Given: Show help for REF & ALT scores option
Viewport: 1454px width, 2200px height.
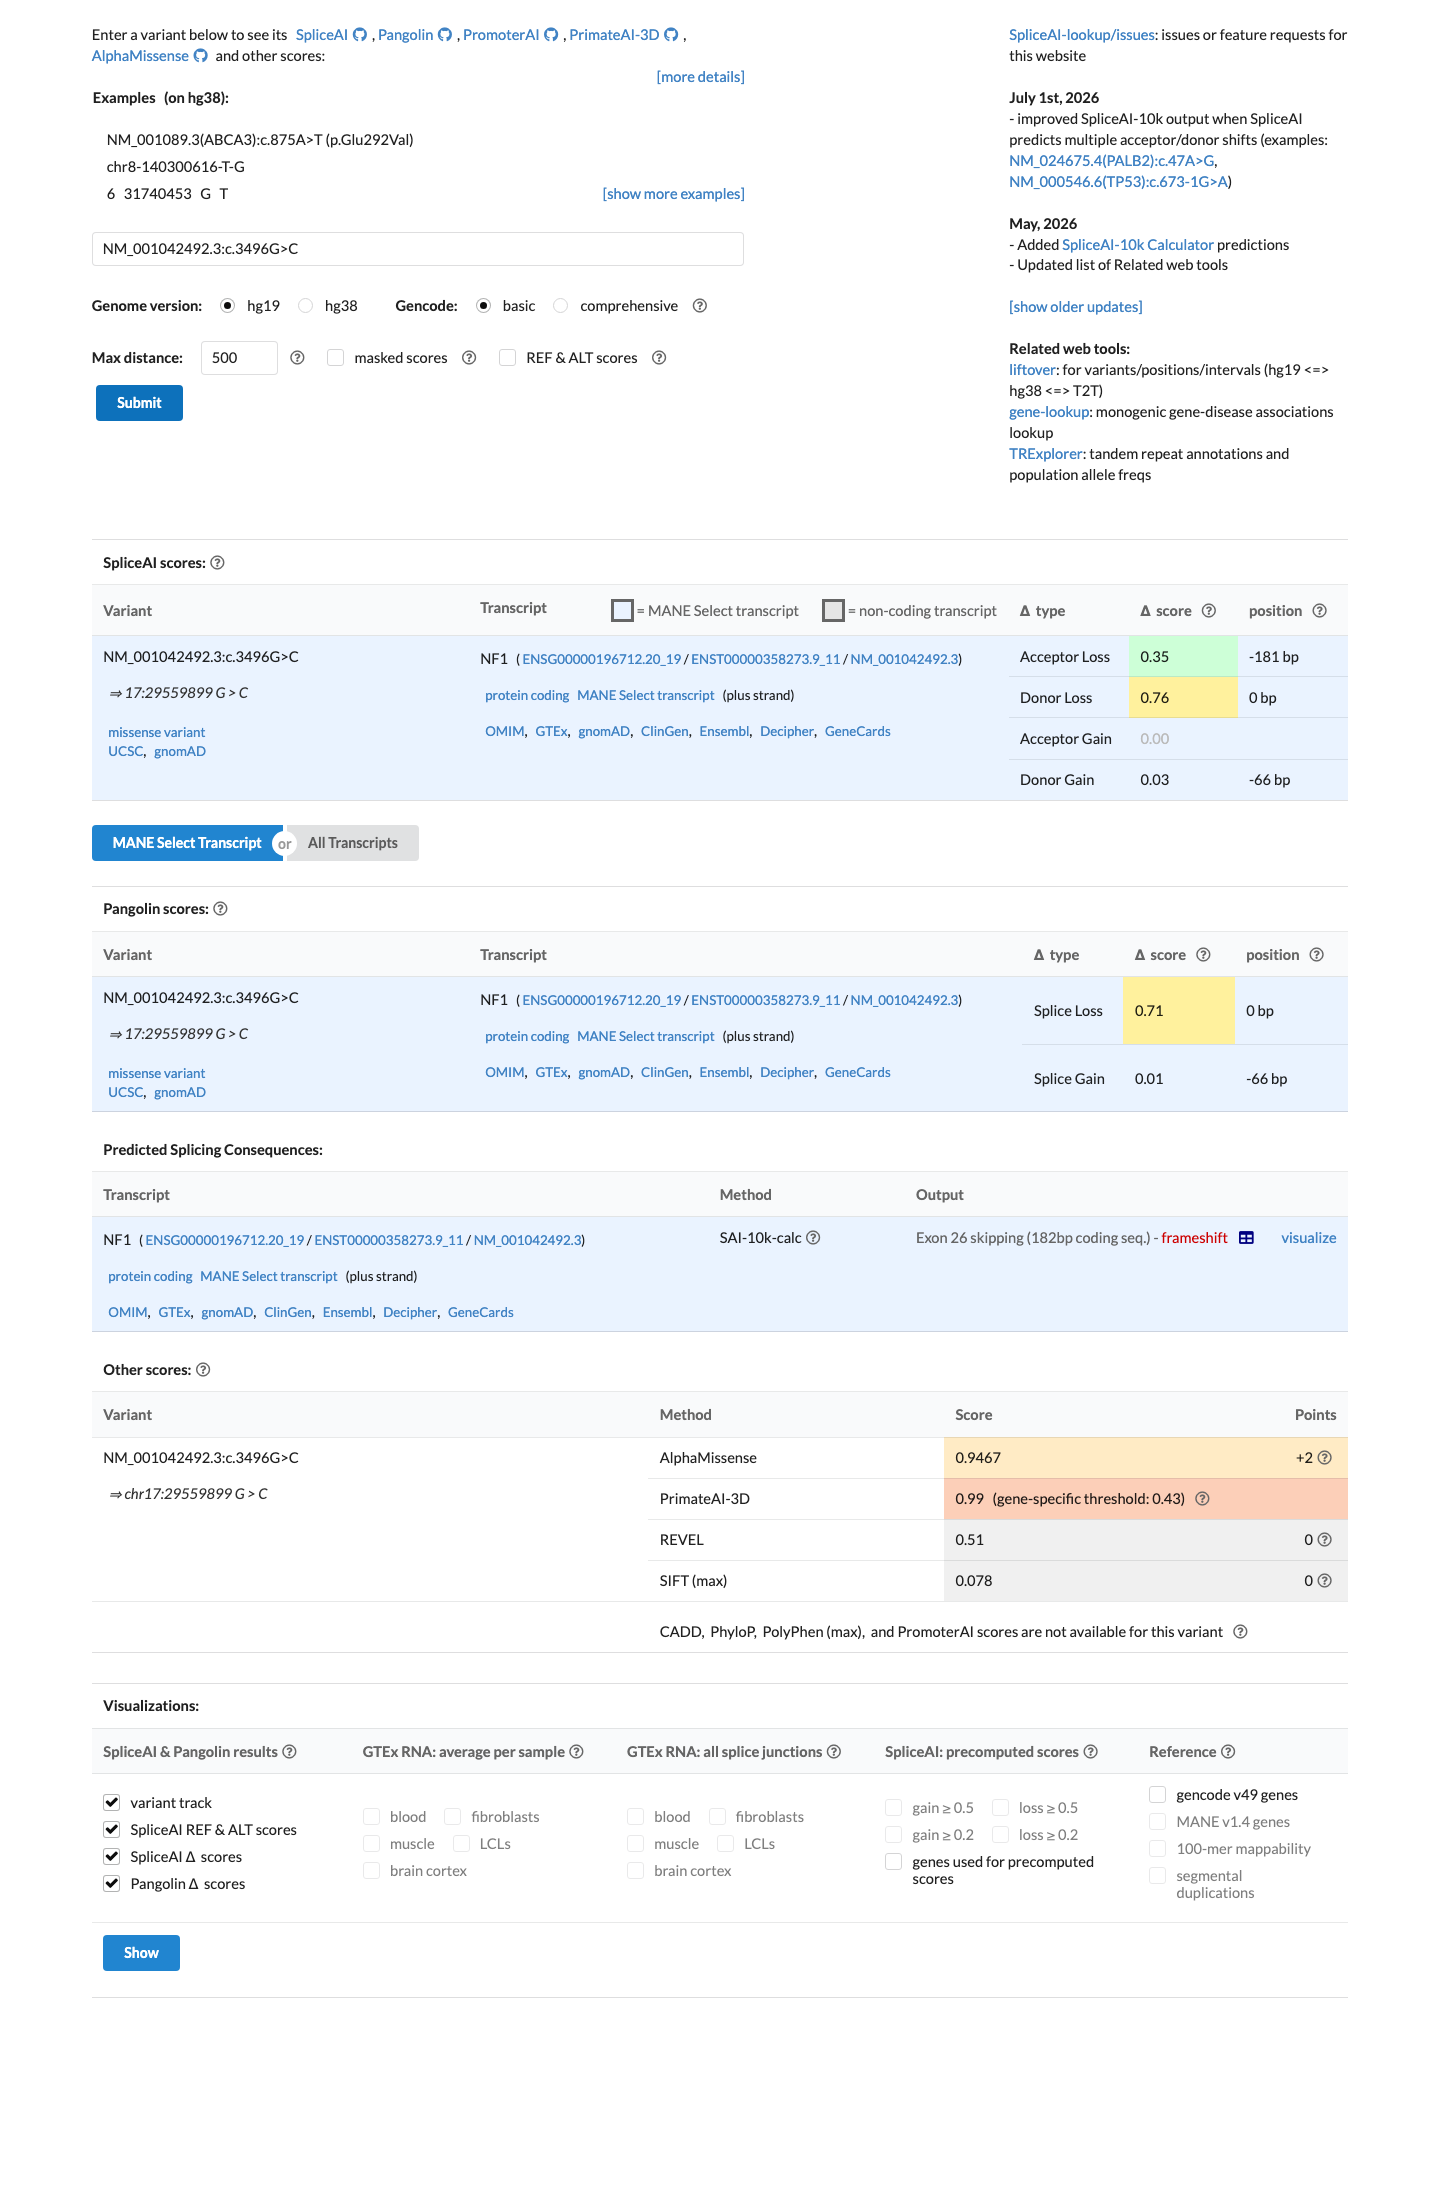Looking at the screenshot, I should coord(659,358).
